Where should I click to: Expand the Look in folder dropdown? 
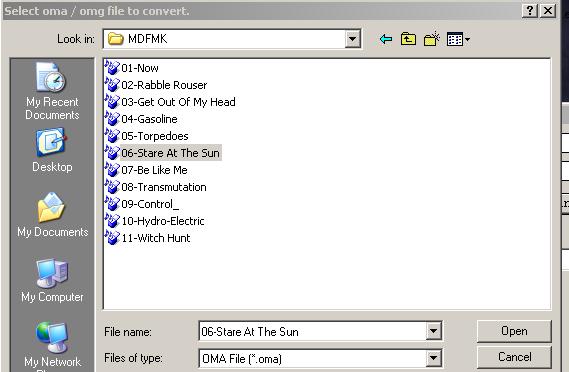[x=352, y=38]
